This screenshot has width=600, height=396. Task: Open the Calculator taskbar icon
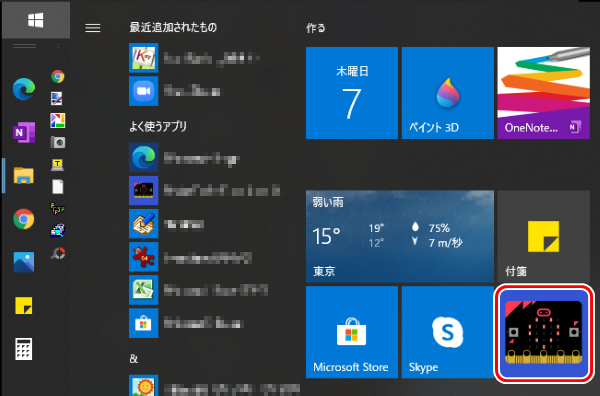click(x=24, y=349)
